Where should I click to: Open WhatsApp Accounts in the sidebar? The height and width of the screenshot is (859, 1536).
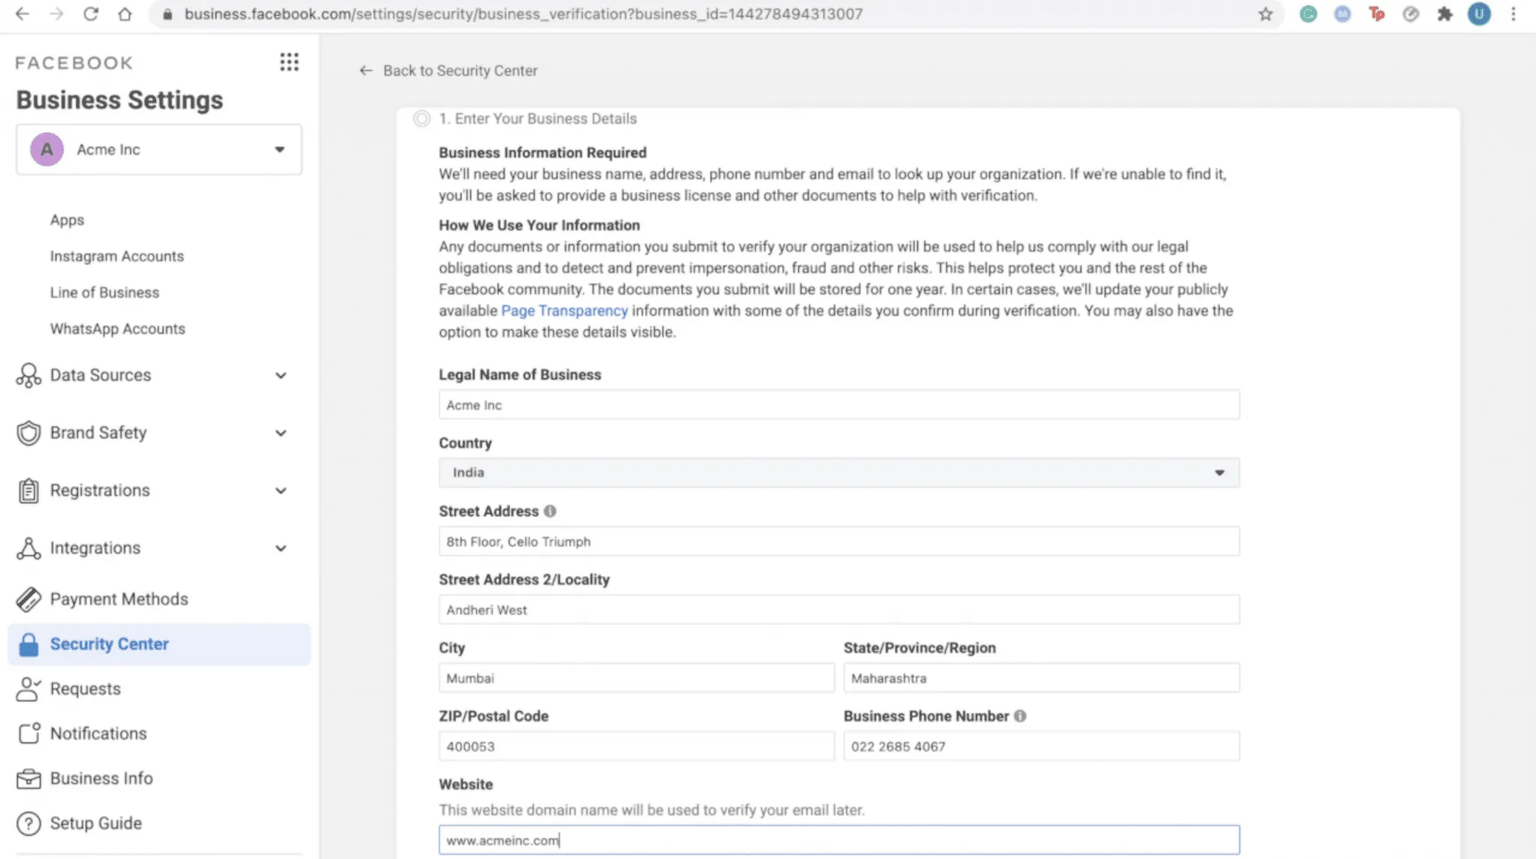pyautogui.click(x=118, y=328)
